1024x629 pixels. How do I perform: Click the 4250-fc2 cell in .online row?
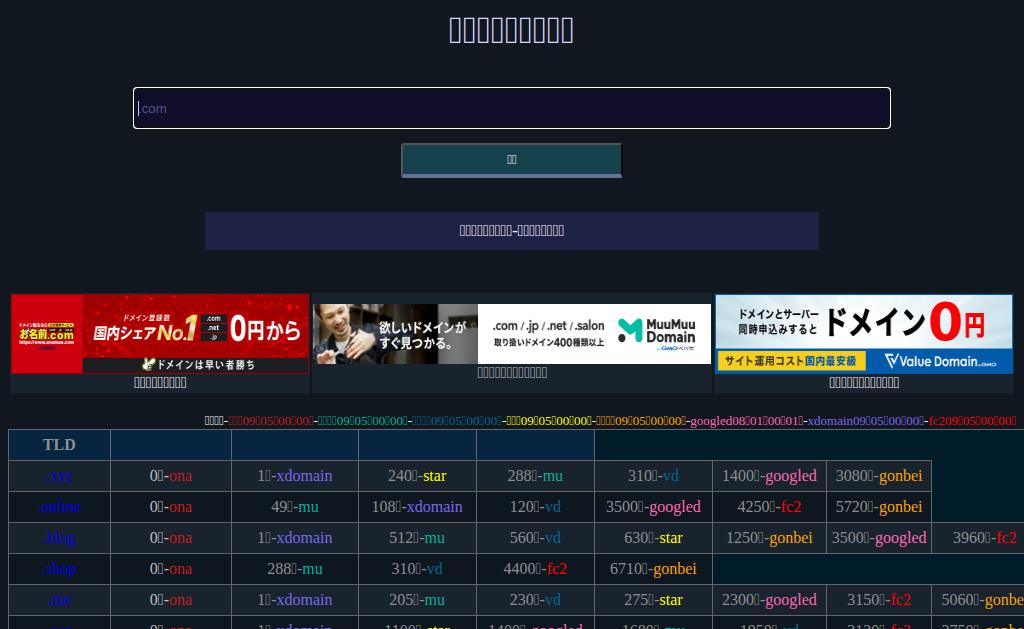point(769,507)
